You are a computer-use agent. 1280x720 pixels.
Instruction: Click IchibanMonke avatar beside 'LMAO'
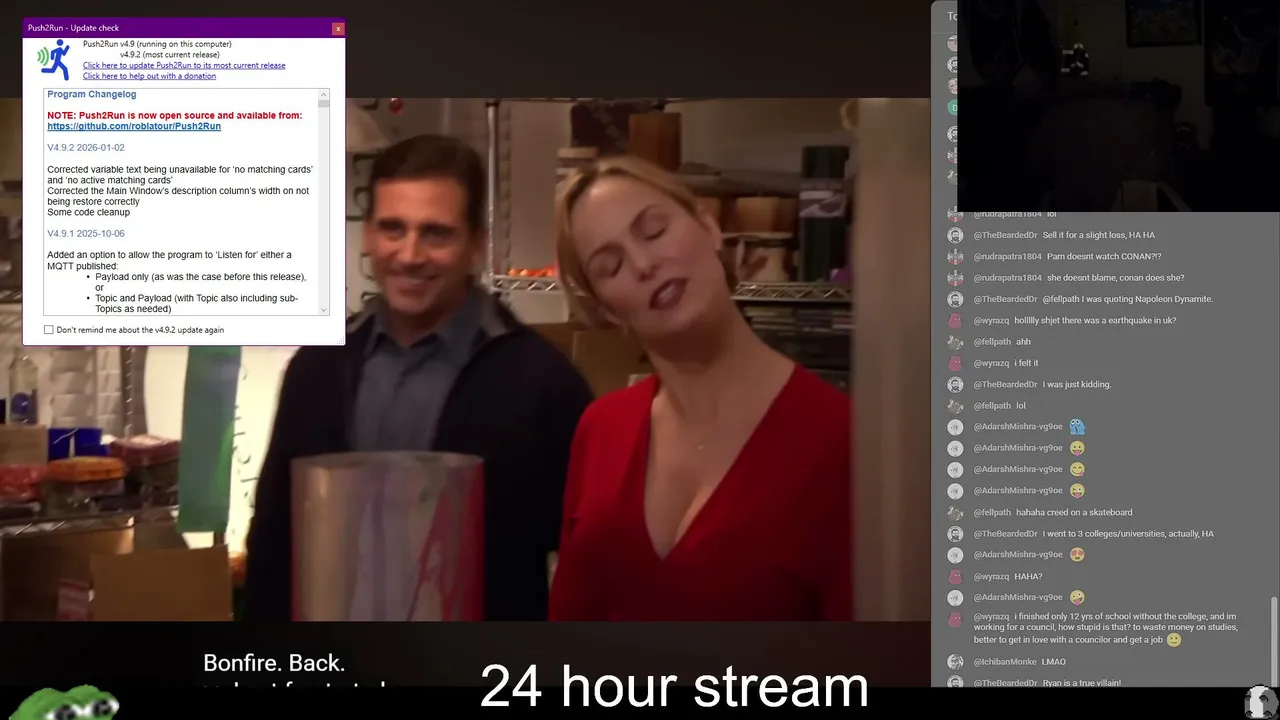(x=955, y=662)
